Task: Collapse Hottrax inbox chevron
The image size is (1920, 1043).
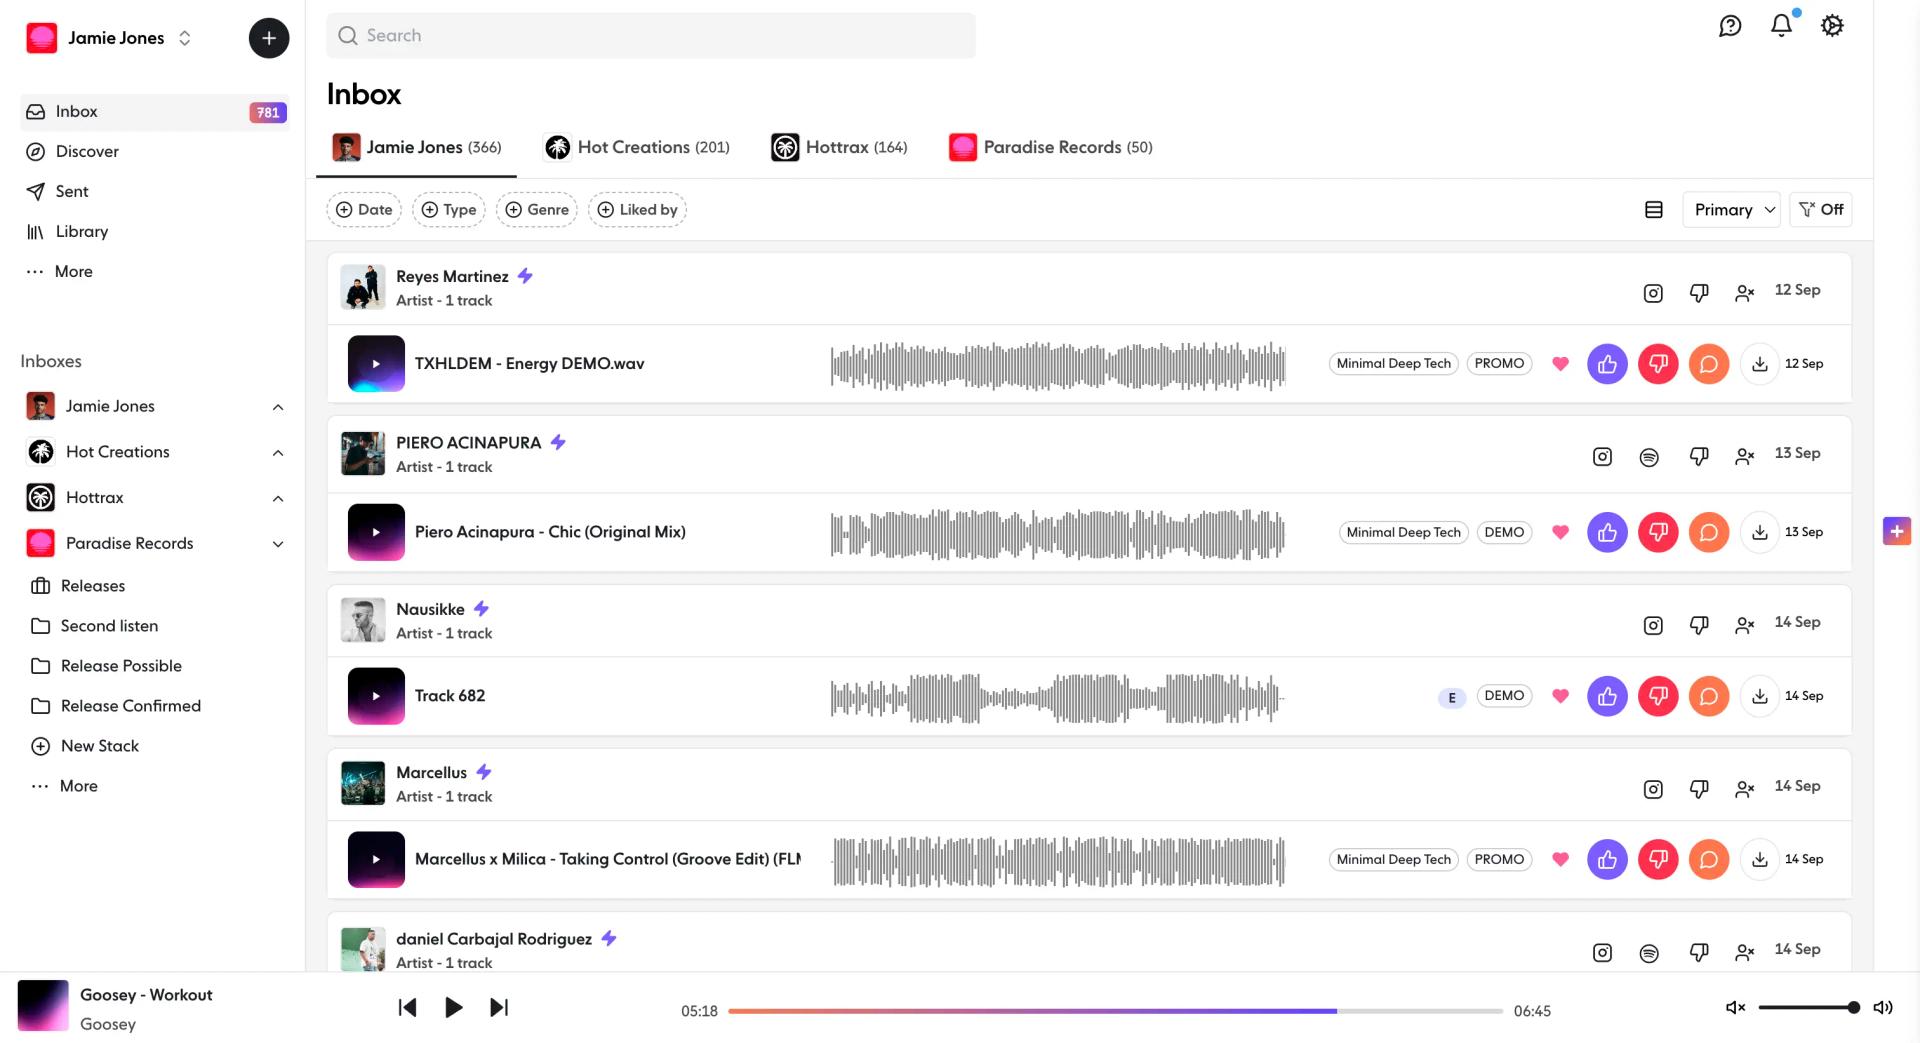Action: tap(278, 498)
